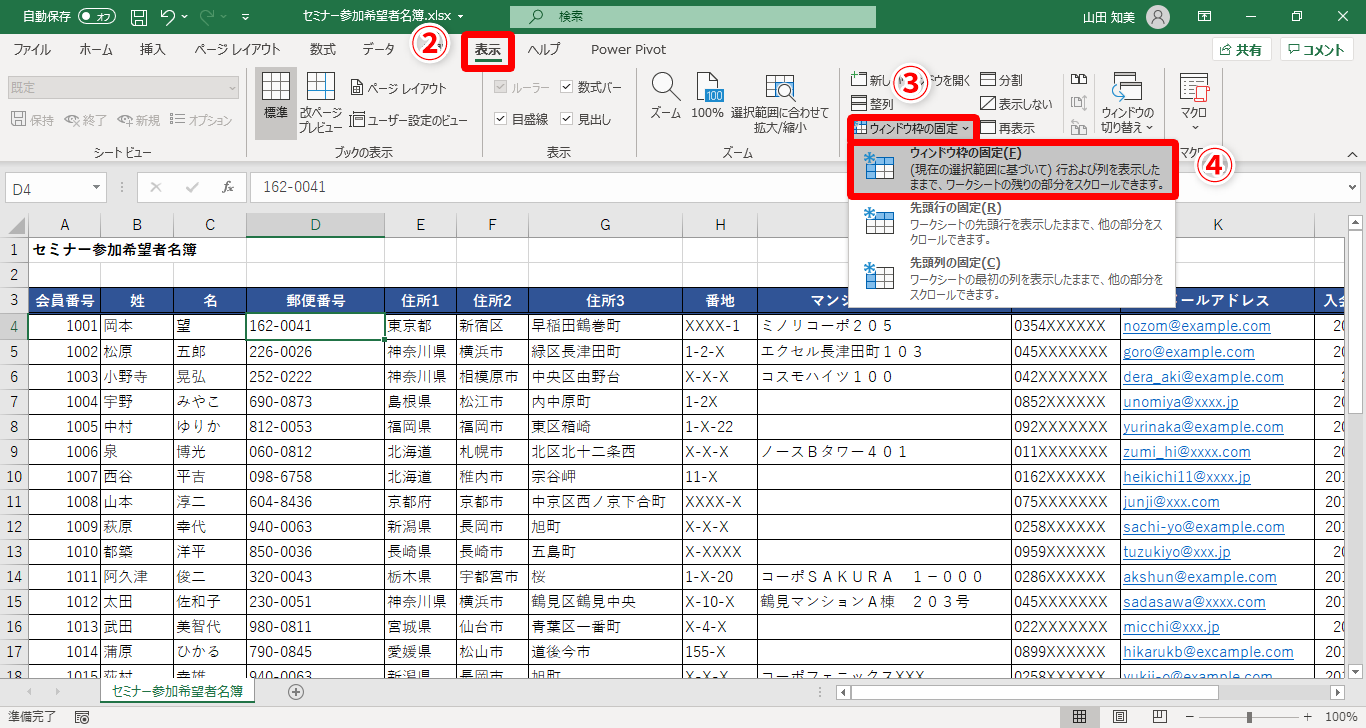Open ユーザー設定のビュー custom views
Screen dimensions: 1366x728
[x=408, y=120]
